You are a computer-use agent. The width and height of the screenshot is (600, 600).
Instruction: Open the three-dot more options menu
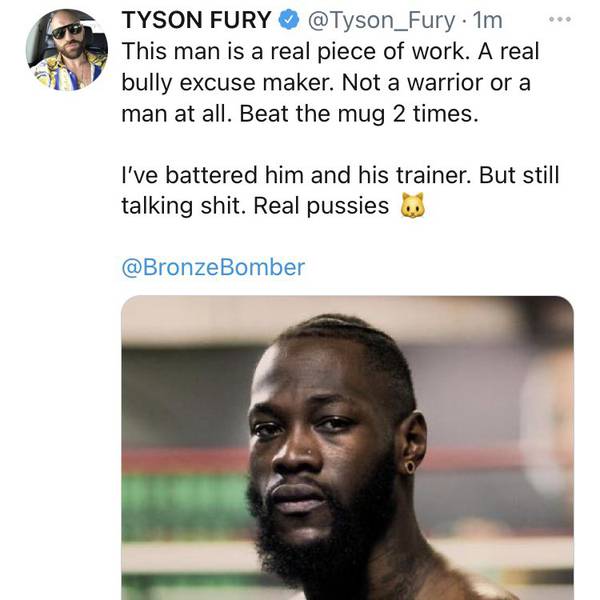[x=566, y=20]
